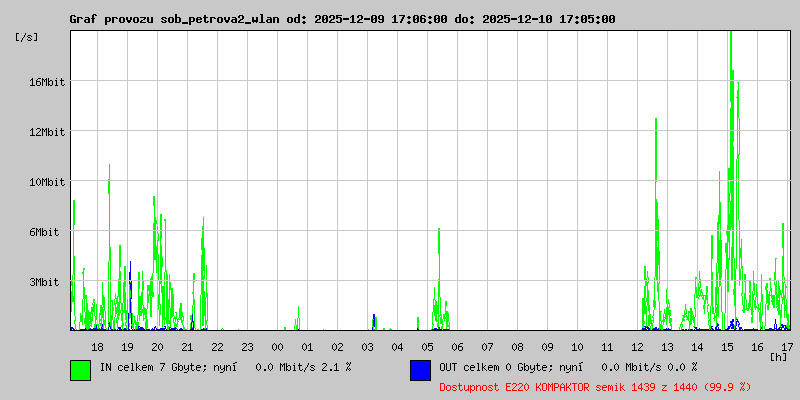Click the hour 12 marker on time axis
The image size is (800, 400).
(x=637, y=347)
